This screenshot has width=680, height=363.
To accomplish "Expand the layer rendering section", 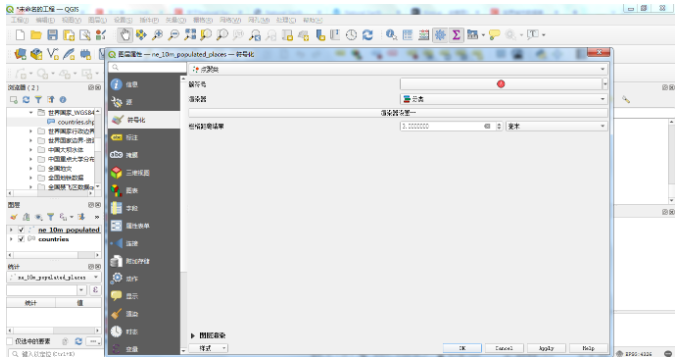I will [193, 336].
